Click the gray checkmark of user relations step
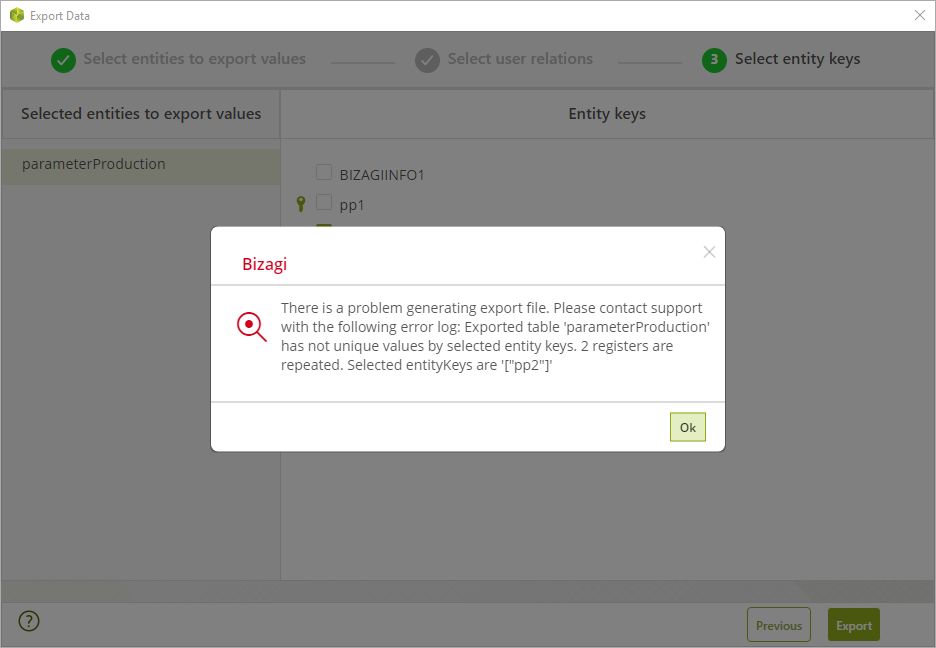 (x=427, y=60)
